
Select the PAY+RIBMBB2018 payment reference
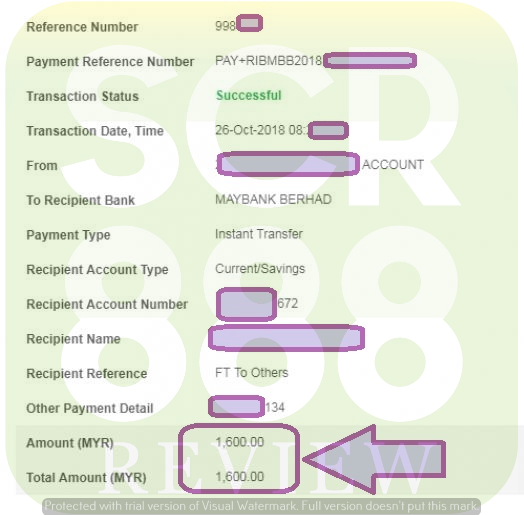click(315, 61)
